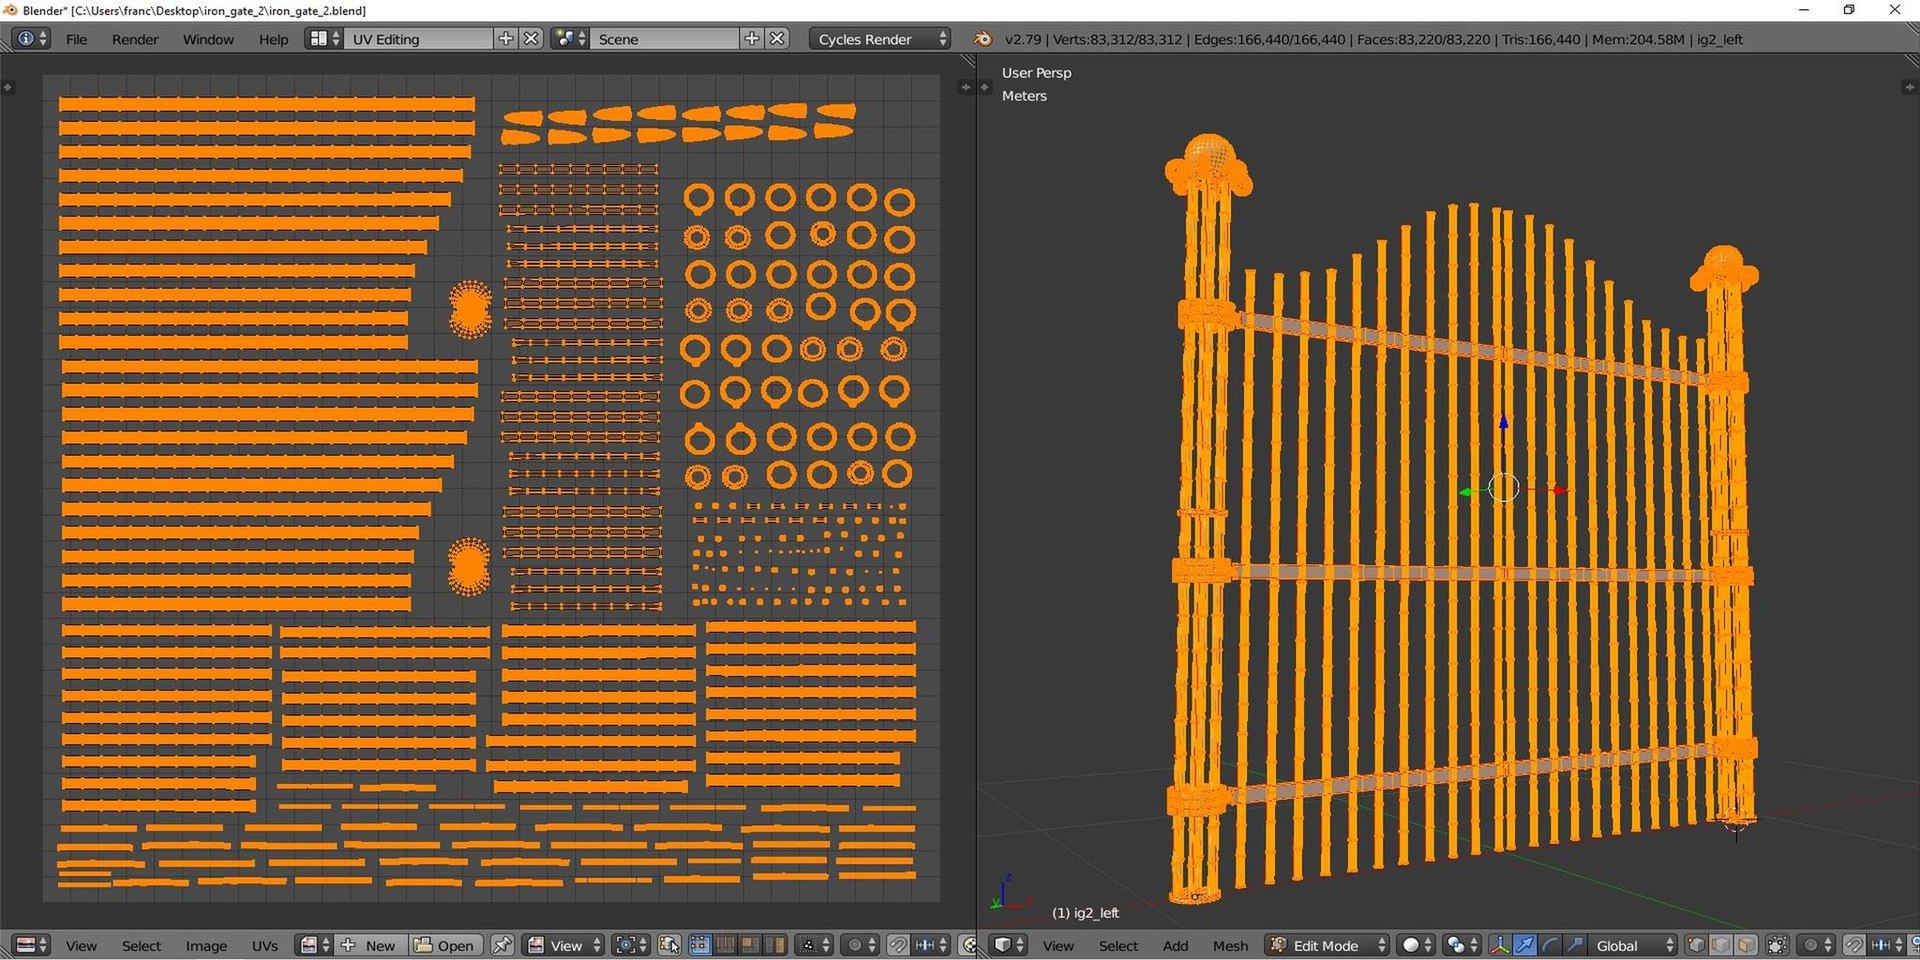Select UV edge selection mode
Screen dimensions: 1920x960
[x=725, y=945]
